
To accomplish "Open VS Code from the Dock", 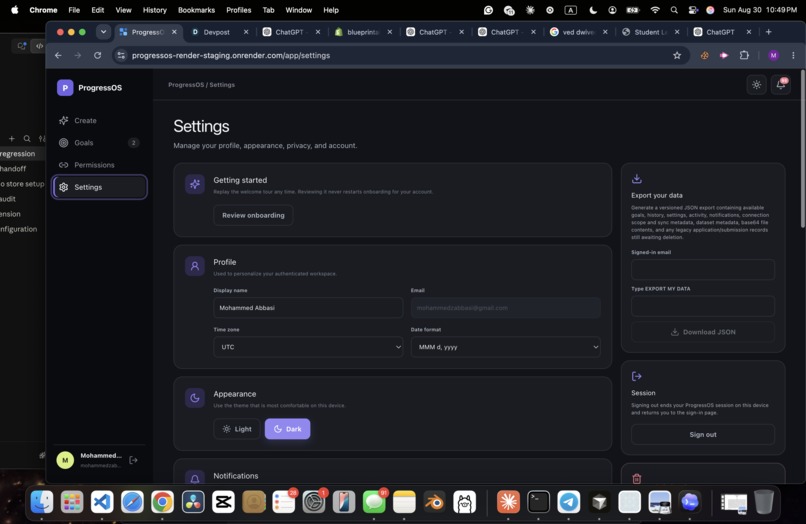I will (102, 502).
